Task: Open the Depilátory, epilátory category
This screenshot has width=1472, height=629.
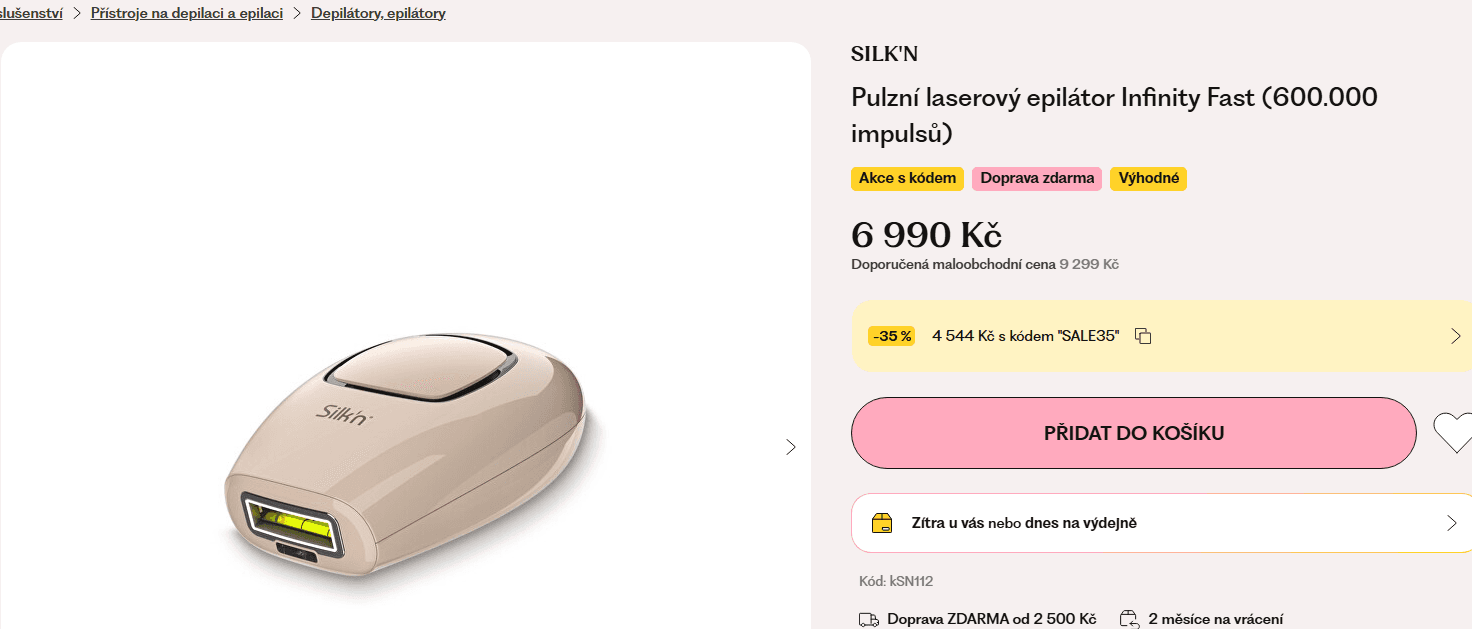Action: click(x=378, y=13)
